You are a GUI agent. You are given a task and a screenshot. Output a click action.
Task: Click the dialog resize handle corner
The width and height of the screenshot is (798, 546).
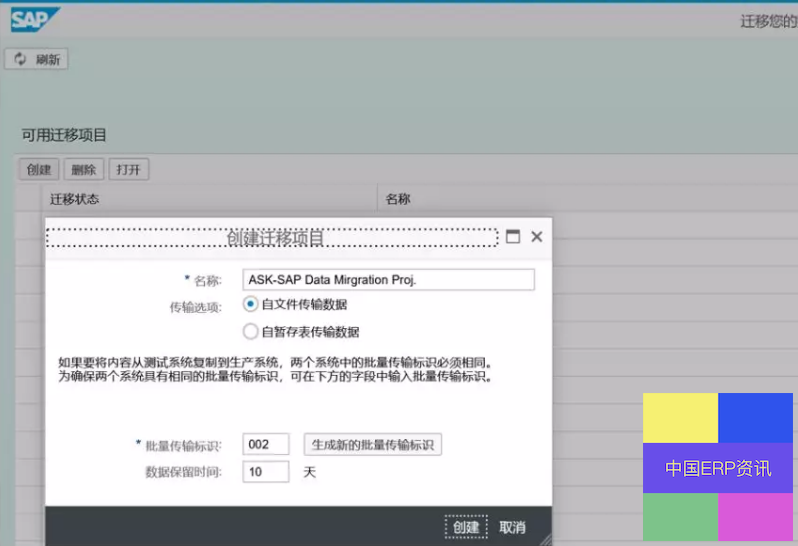tap(546, 540)
